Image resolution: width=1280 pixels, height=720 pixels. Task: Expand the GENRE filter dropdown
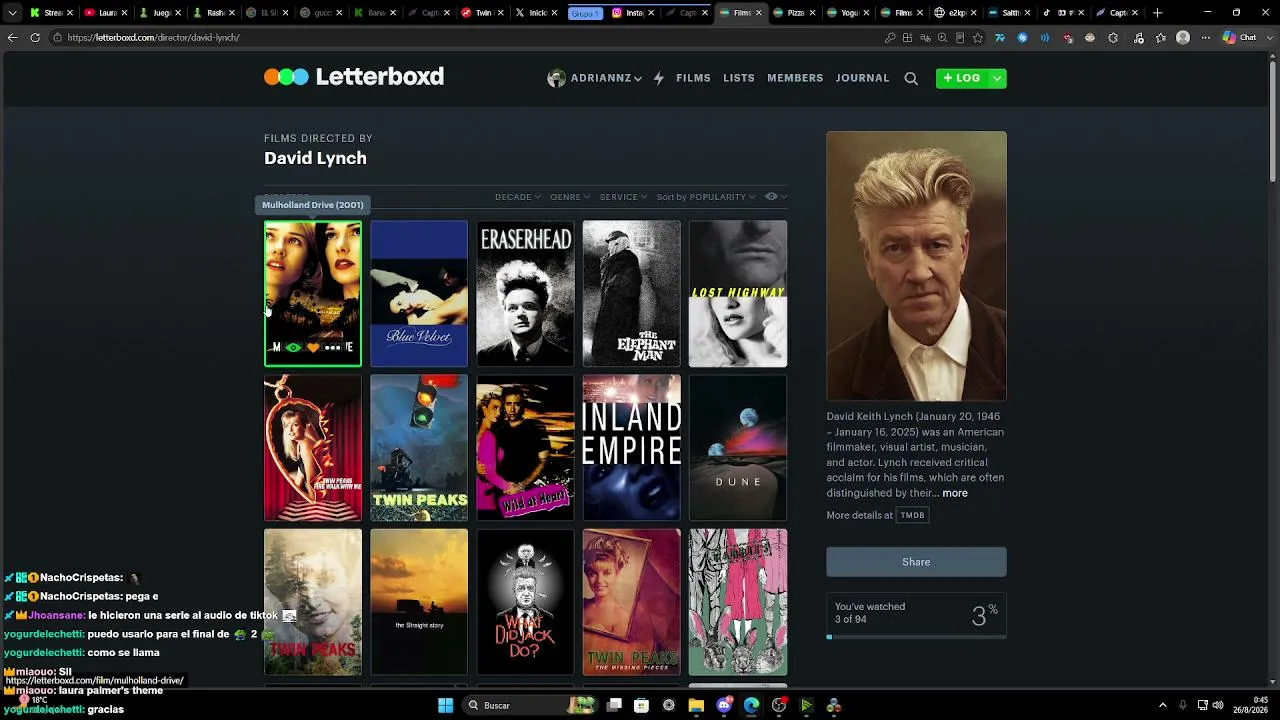click(570, 197)
